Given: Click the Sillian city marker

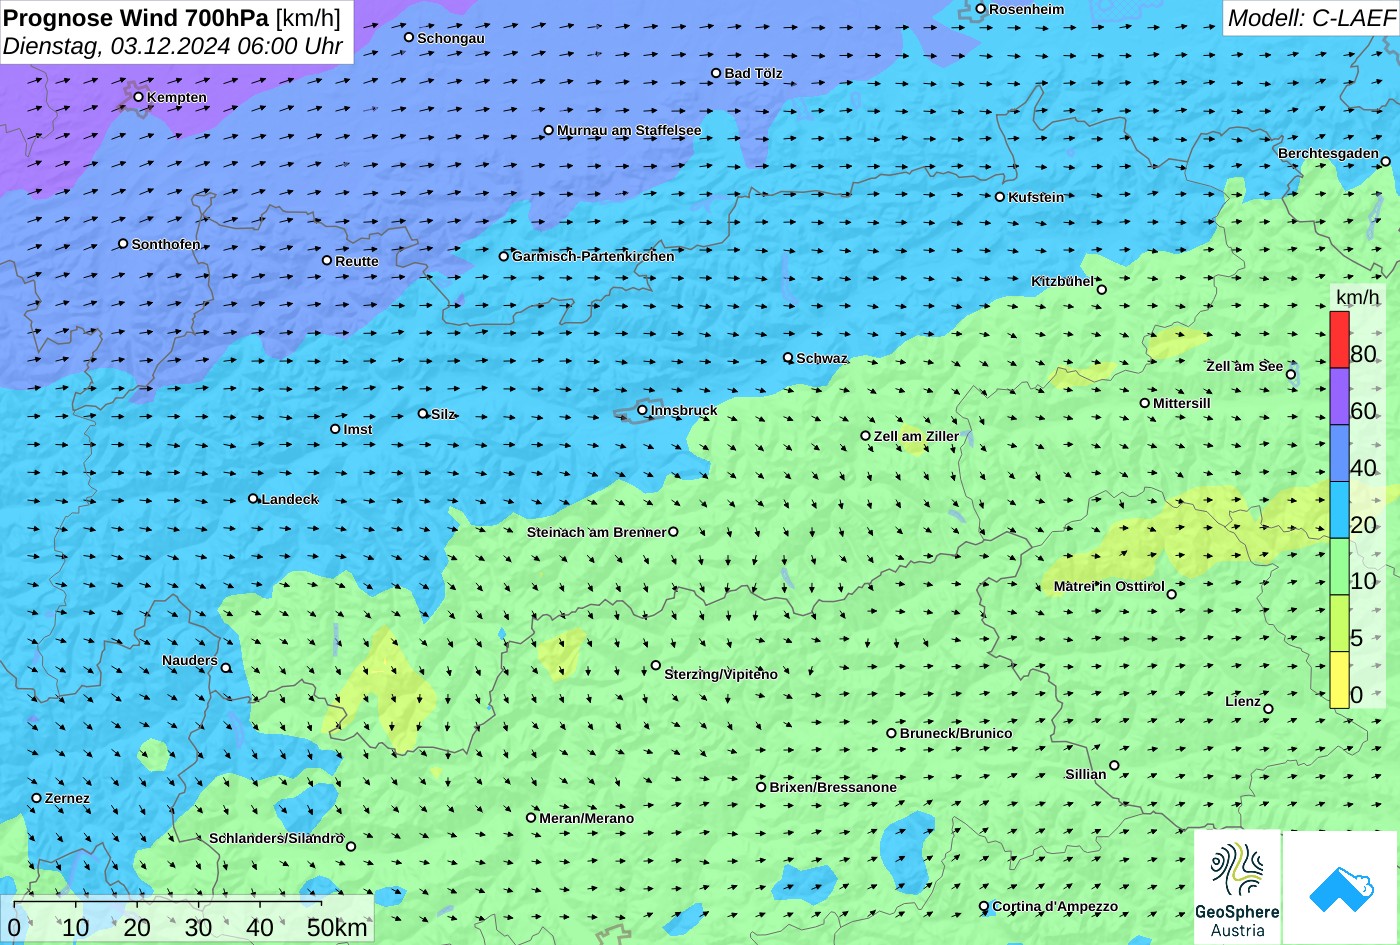Looking at the screenshot, I should coord(1114,765).
